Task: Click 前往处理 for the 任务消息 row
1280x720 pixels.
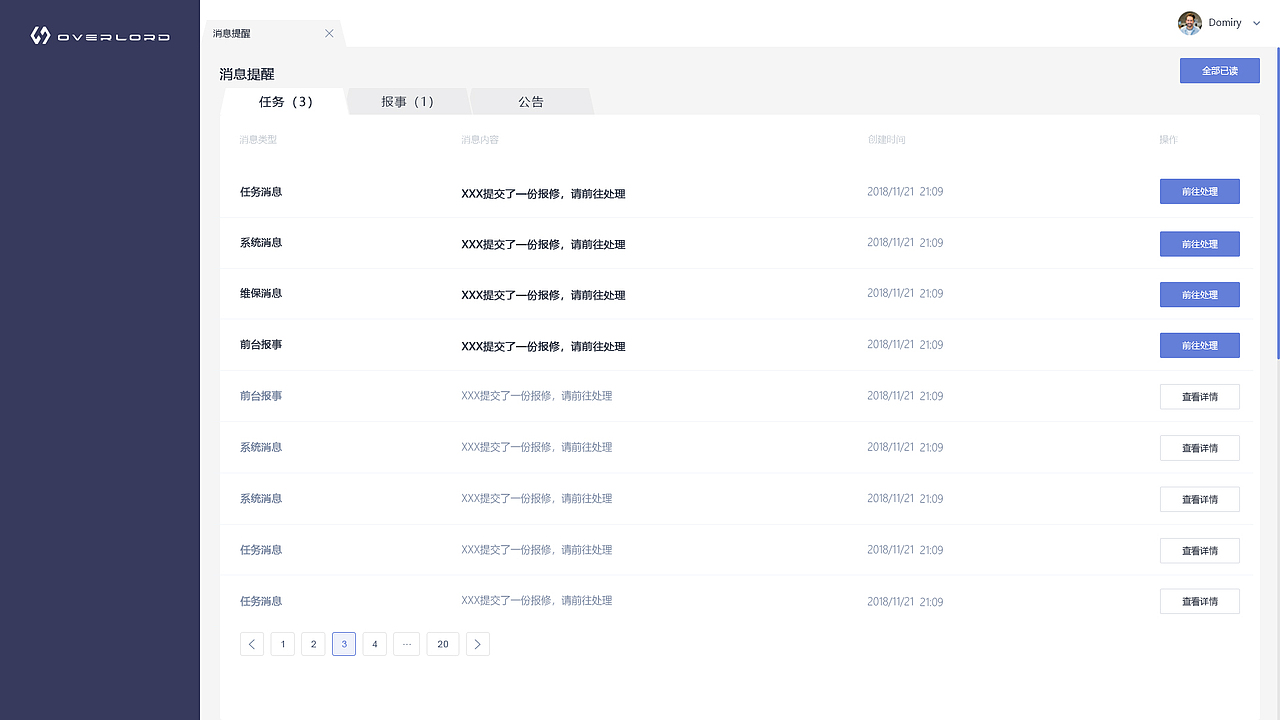Action: pos(1199,191)
